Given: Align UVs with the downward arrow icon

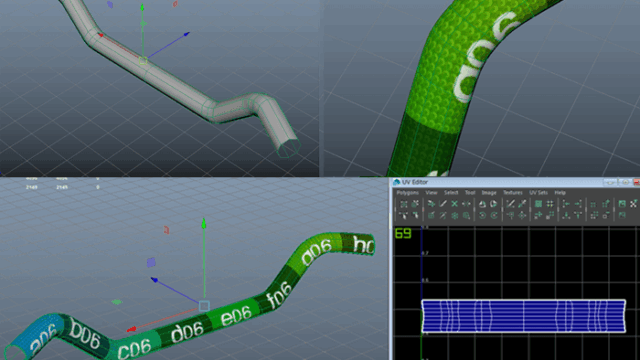Looking at the screenshot, I should point(566,215).
